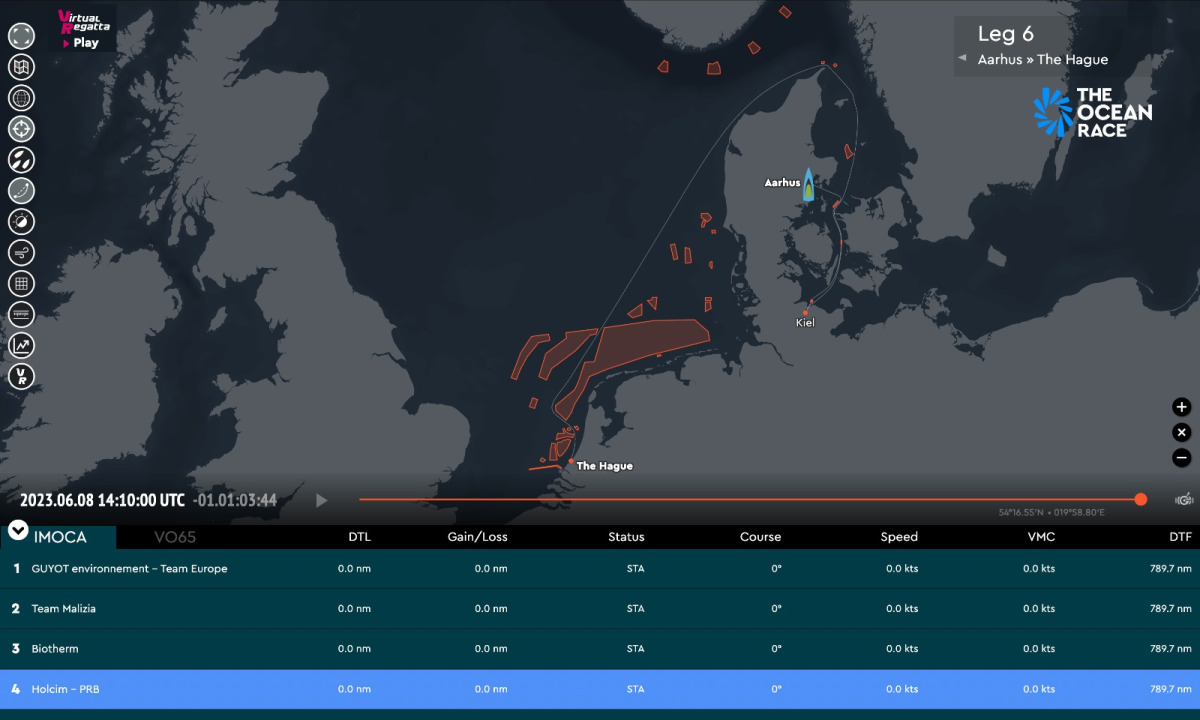The width and height of the screenshot is (1200, 720).
Task: Zoom in with the plus button
Action: [x=1181, y=407]
